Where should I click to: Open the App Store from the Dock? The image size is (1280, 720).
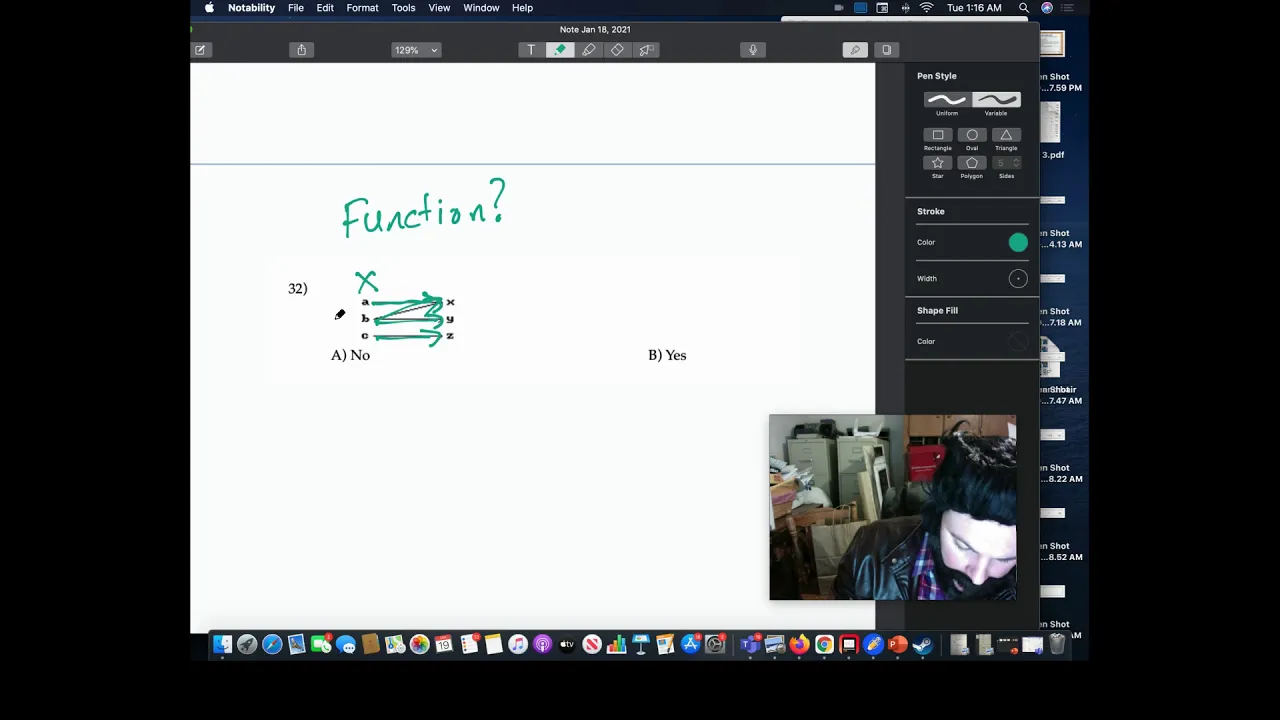(x=690, y=645)
